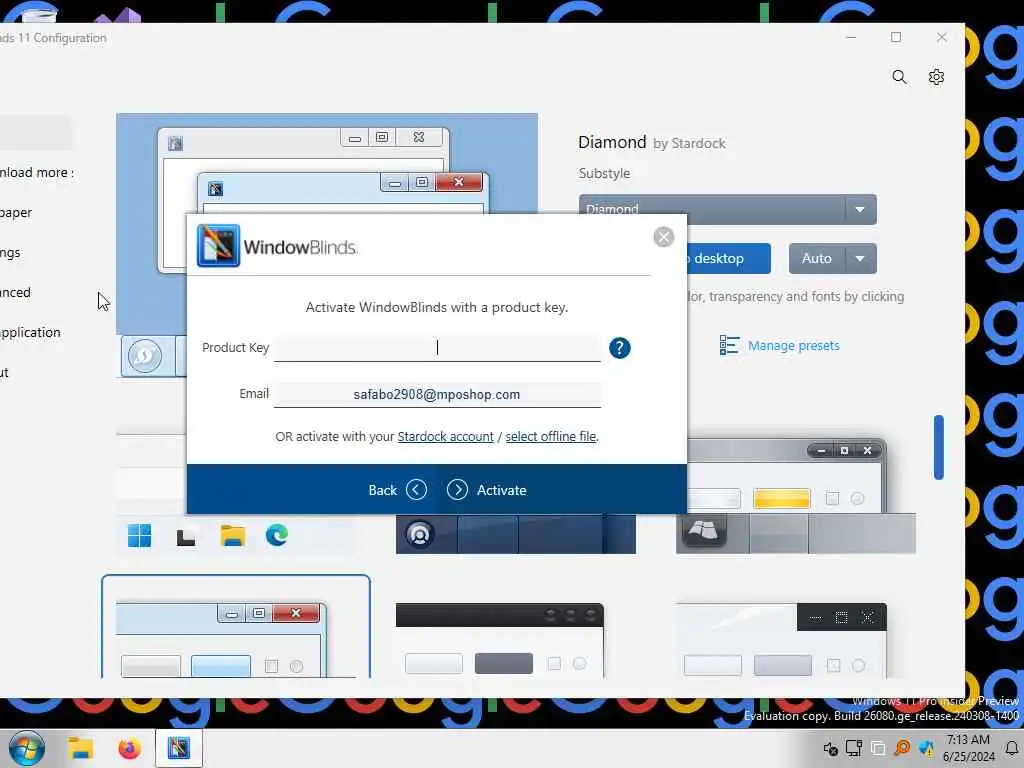The width and height of the screenshot is (1024, 768).
Task: Click the Start orb on the taskbar
Action: [27, 748]
